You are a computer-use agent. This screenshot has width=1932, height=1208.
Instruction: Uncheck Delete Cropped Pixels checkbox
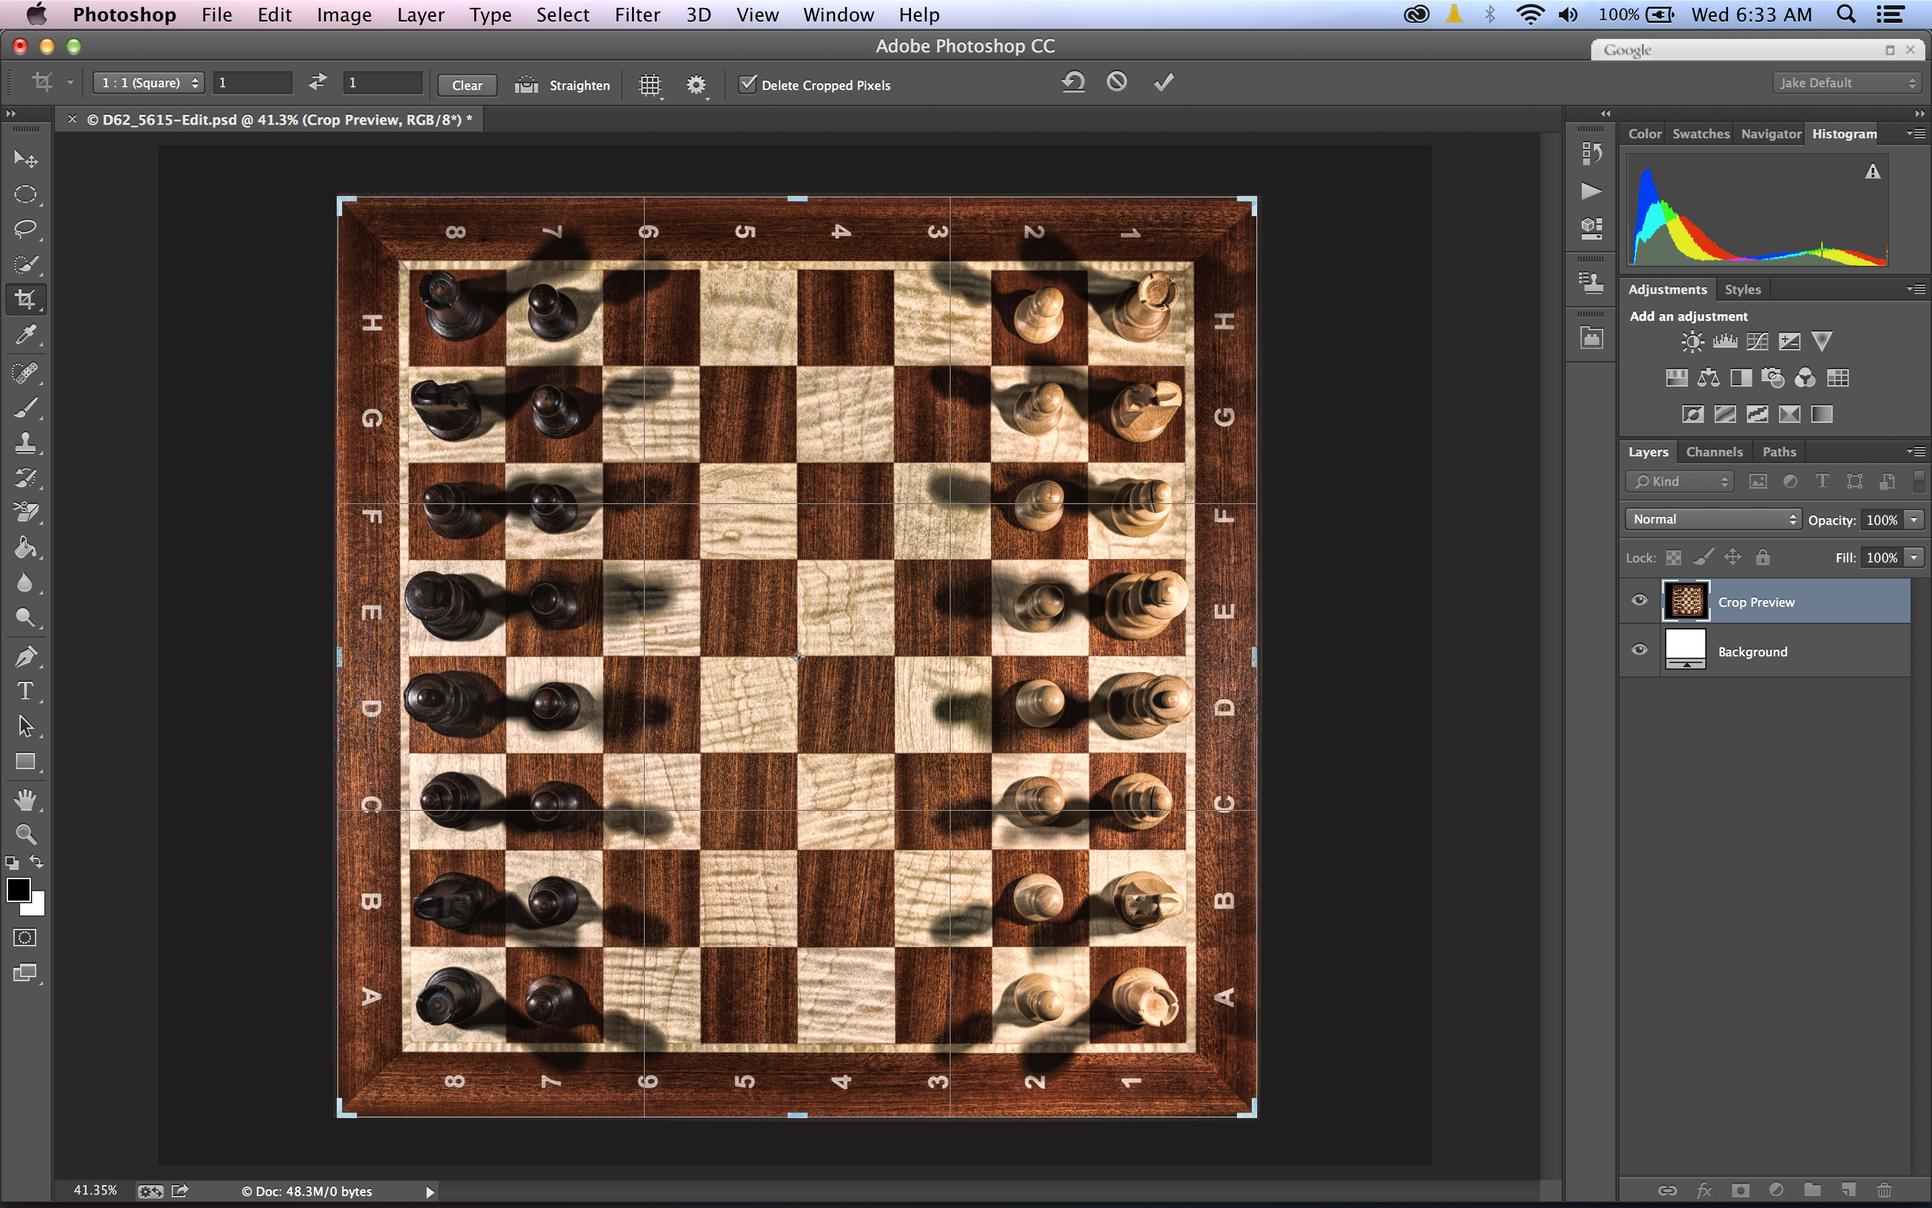(x=747, y=84)
